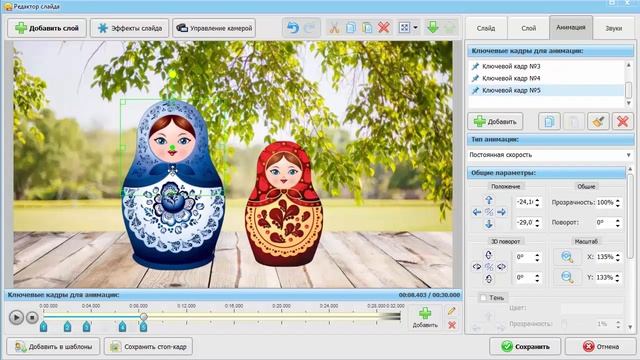Open Эффекты слайда
This screenshot has width=640, height=360.
[129, 28]
